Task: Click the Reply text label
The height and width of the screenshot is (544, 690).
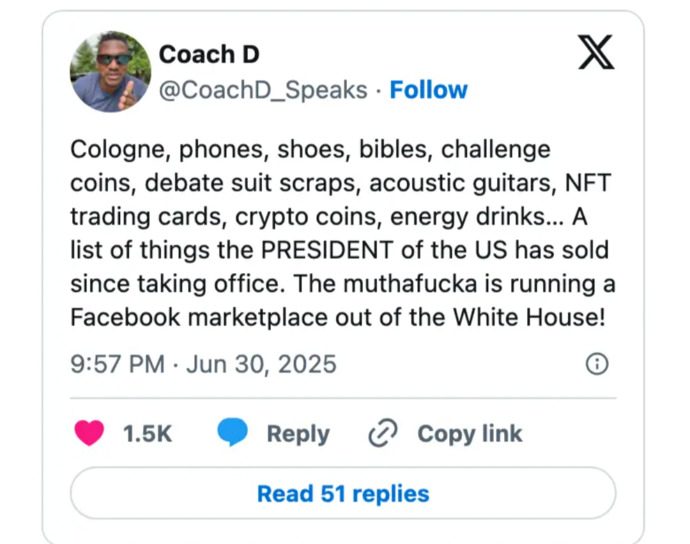Action: pyautogui.click(x=298, y=434)
